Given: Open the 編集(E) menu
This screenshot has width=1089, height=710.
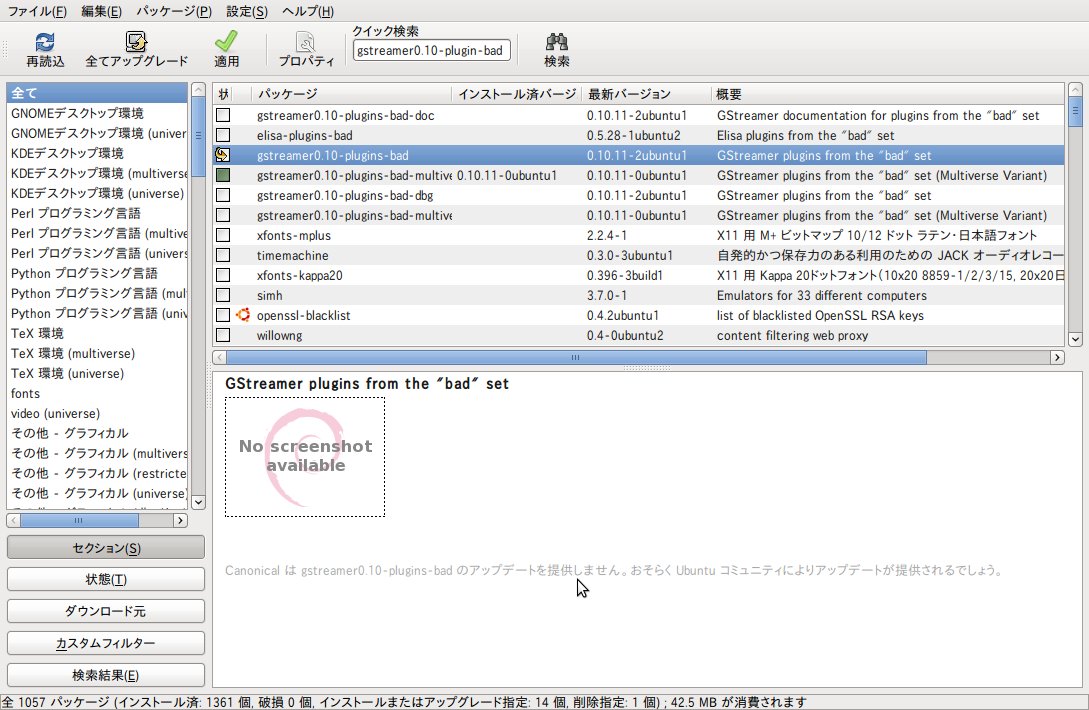Looking at the screenshot, I should point(101,11).
